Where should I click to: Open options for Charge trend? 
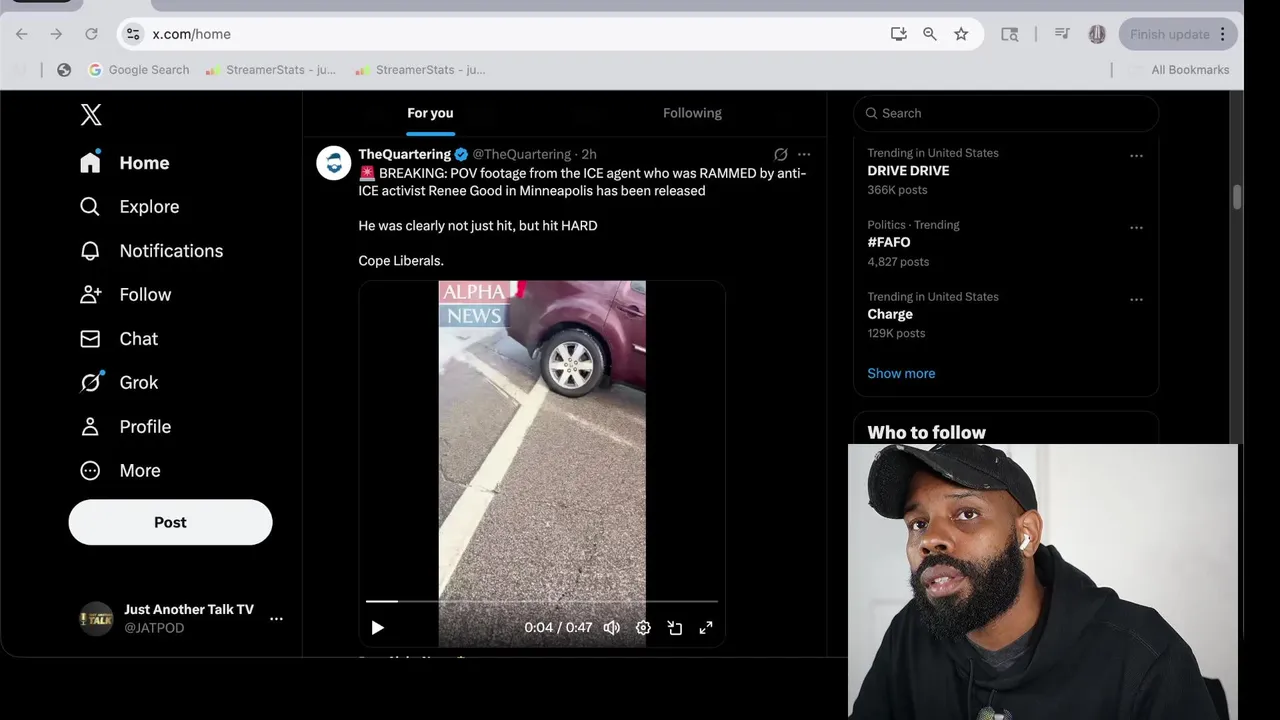click(x=1136, y=299)
